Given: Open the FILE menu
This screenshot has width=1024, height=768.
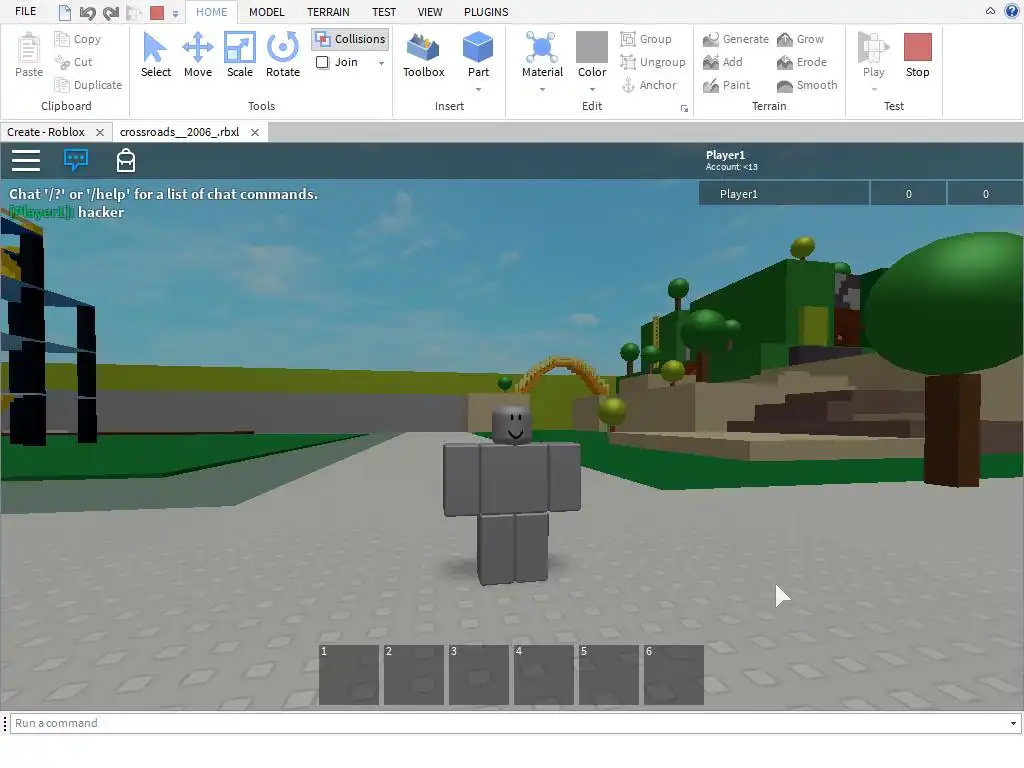Looking at the screenshot, I should 25,12.
